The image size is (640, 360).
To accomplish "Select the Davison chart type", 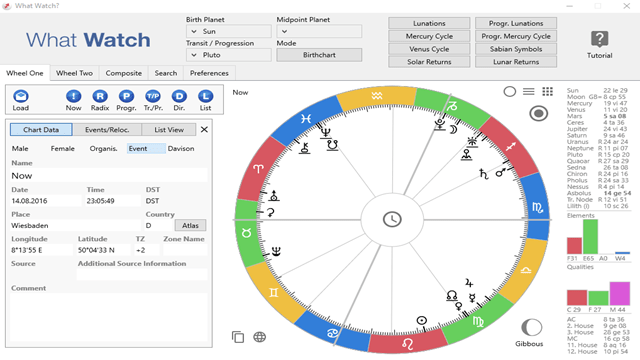I will [x=181, y=149].
